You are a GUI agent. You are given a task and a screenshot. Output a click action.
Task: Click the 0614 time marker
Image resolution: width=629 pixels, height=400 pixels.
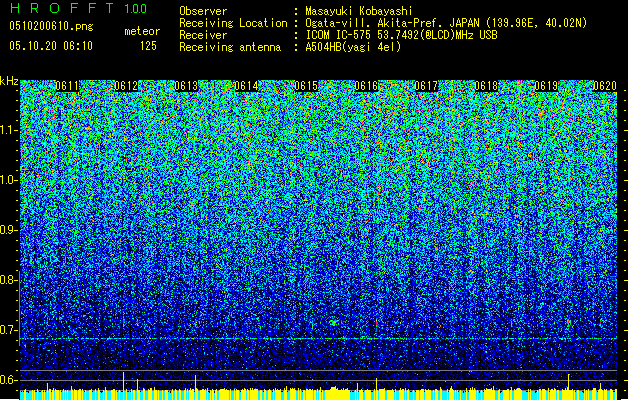pyautogui.click(x=246, y=86)
